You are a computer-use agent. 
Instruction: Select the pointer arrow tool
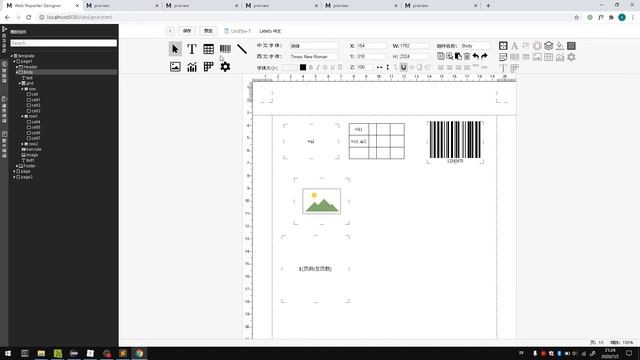pyautogui.click(x=175, y=49)
